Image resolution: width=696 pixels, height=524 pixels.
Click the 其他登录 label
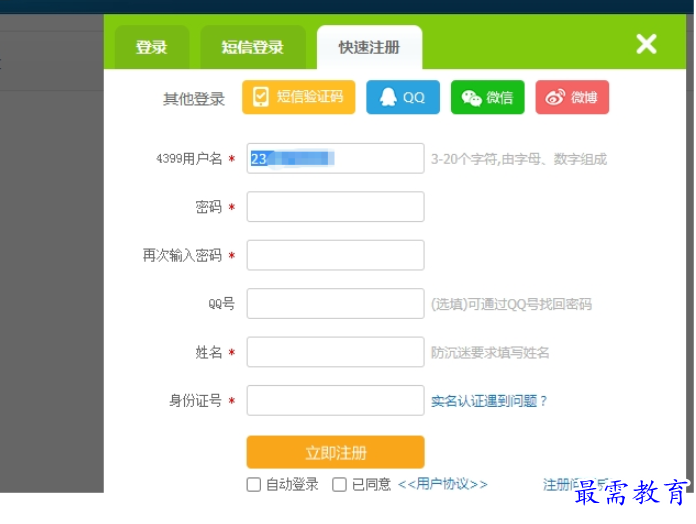coord(194,99)
